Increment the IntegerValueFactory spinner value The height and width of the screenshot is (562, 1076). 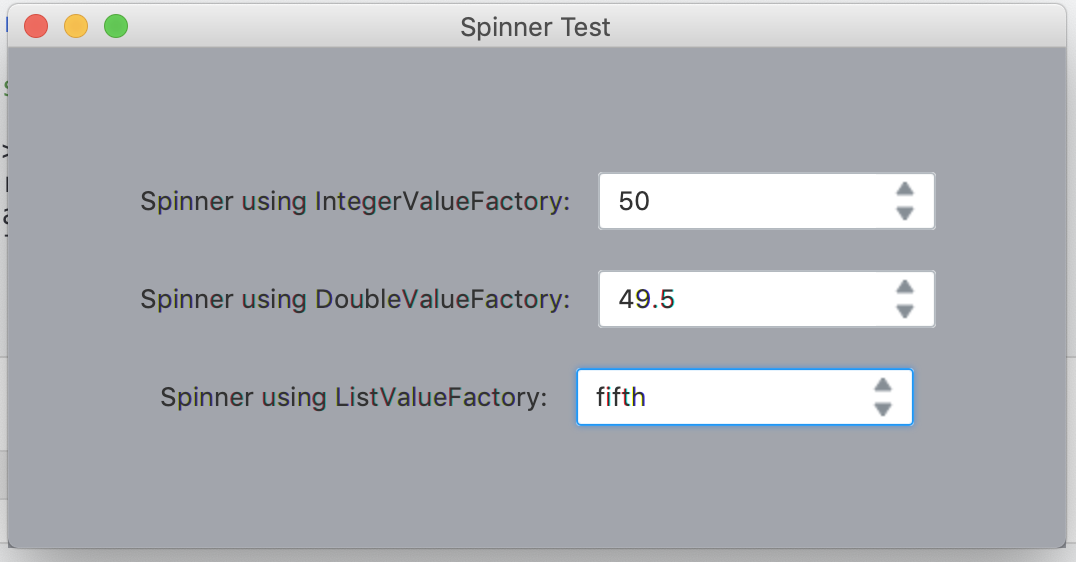905,188
